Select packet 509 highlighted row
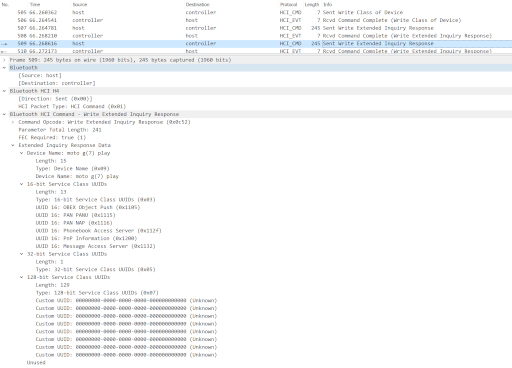This screenshot has height=368, width=512. click(256, 43)
